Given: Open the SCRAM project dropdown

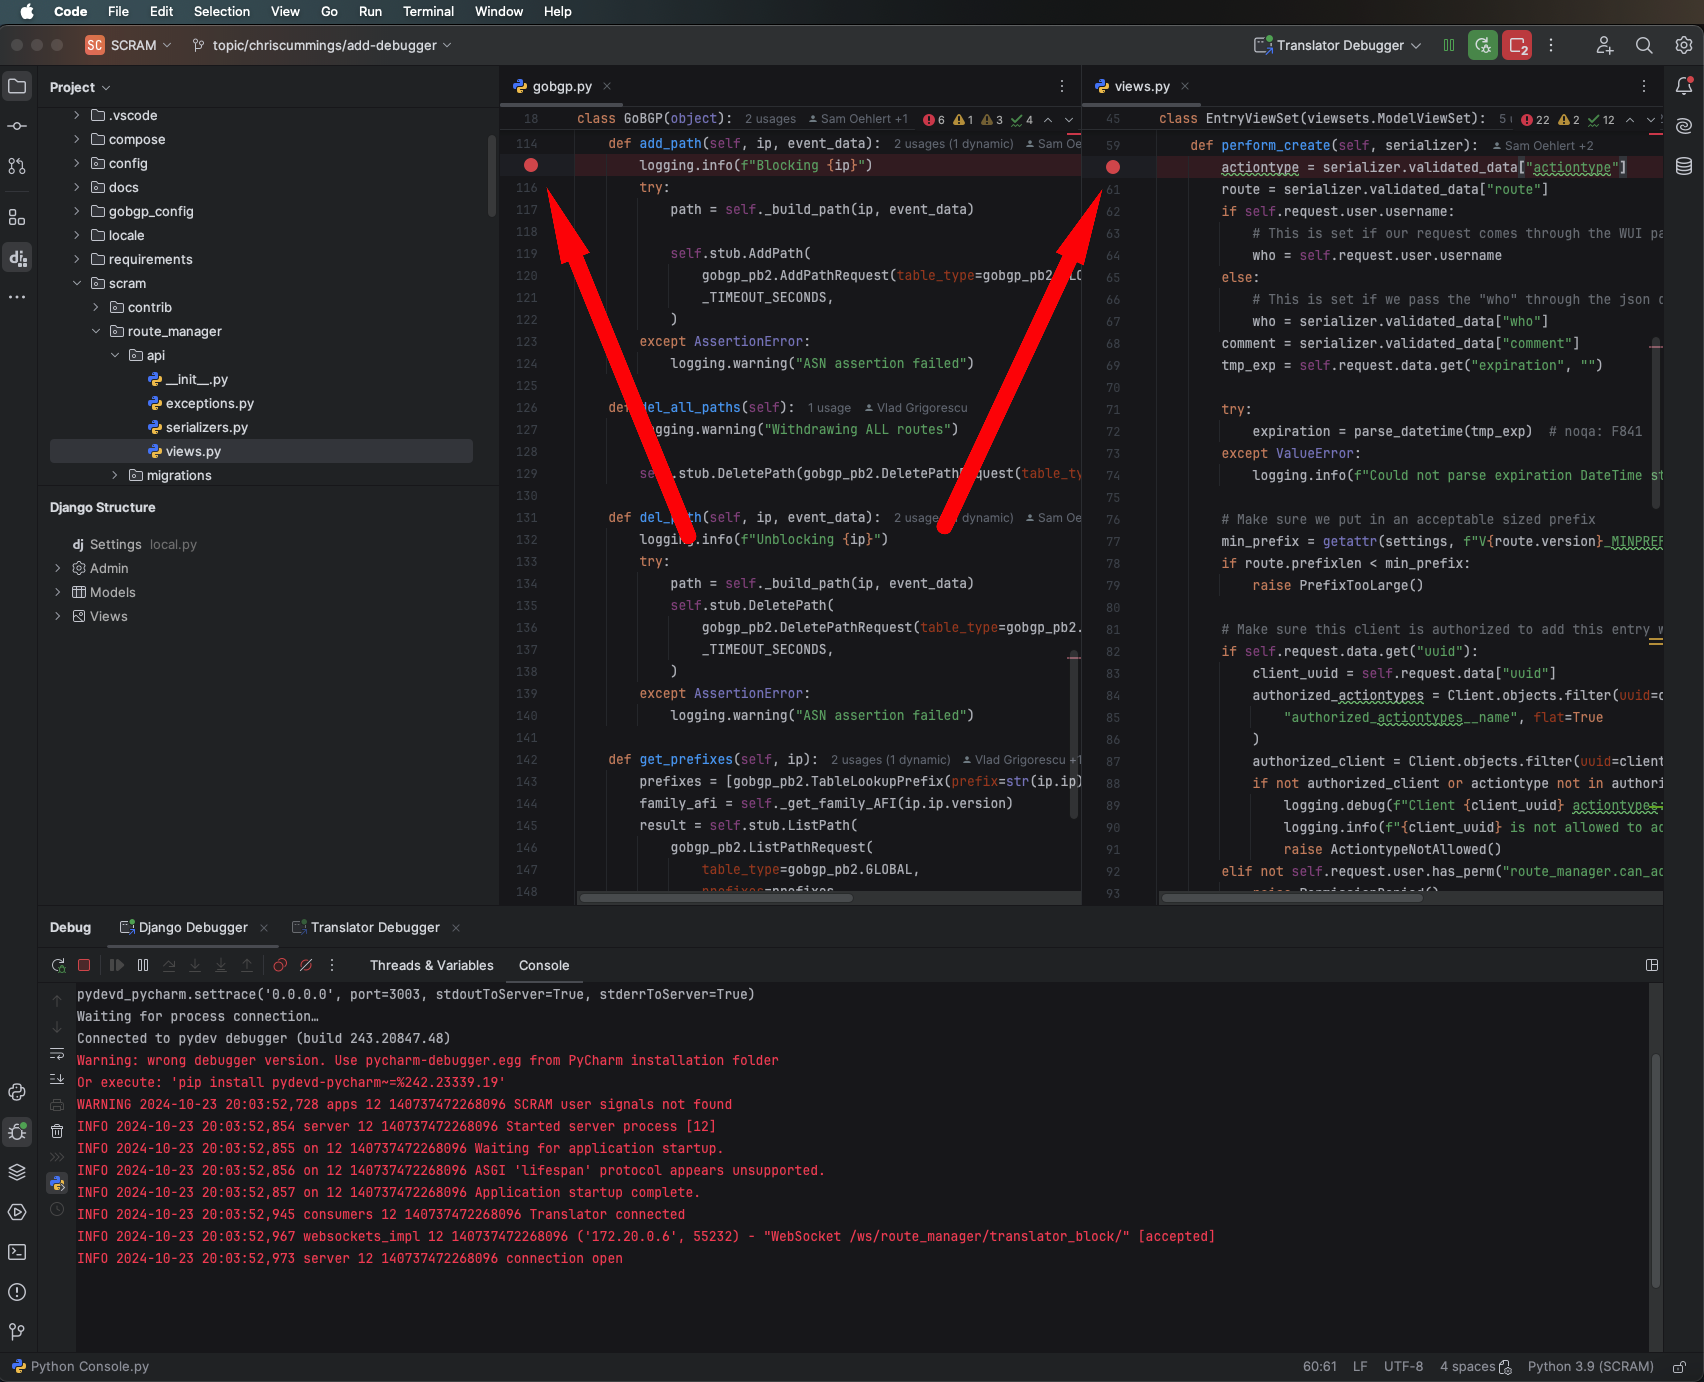Looking at the screenshot, I should click(129, 45).
